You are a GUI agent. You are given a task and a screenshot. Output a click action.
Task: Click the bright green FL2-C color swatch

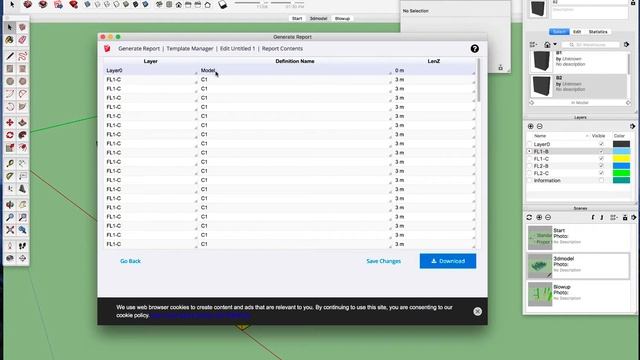(x=621, y=173)
